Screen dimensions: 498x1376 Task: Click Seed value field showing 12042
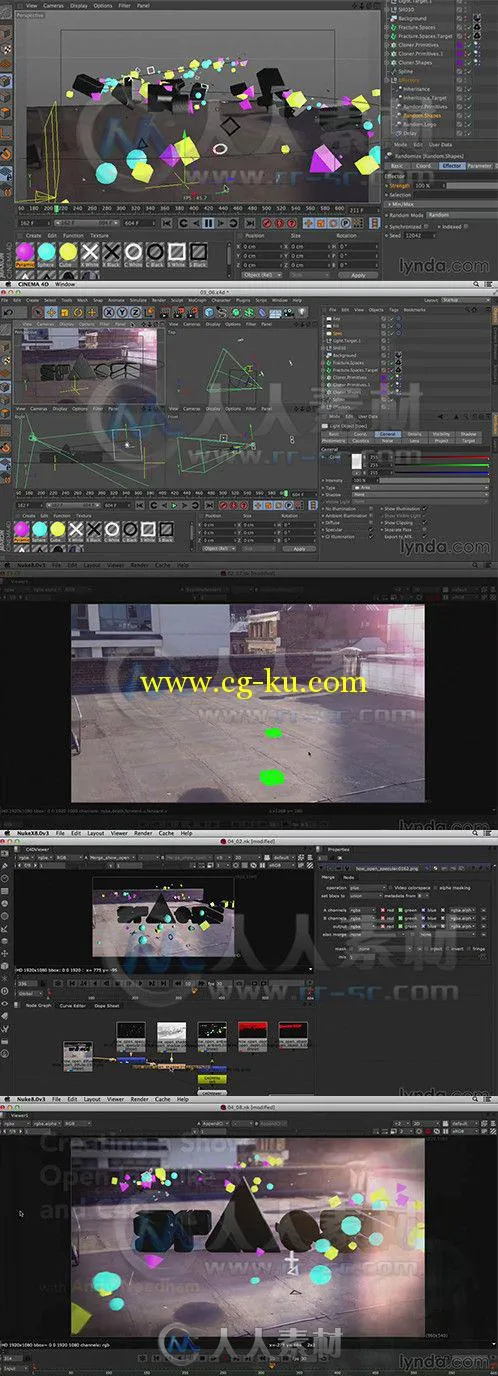pyautogui.click(x=419, y=236)
